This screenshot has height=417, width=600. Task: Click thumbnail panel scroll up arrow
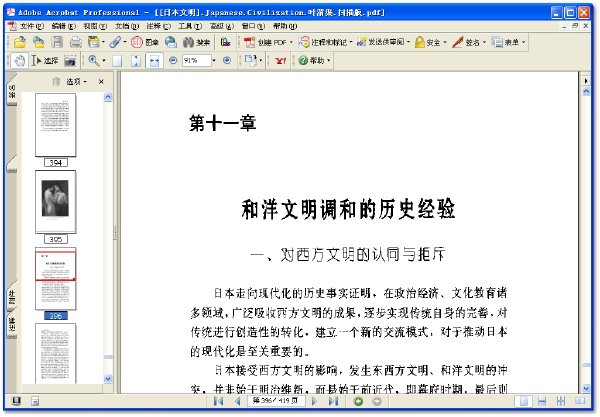108,97
